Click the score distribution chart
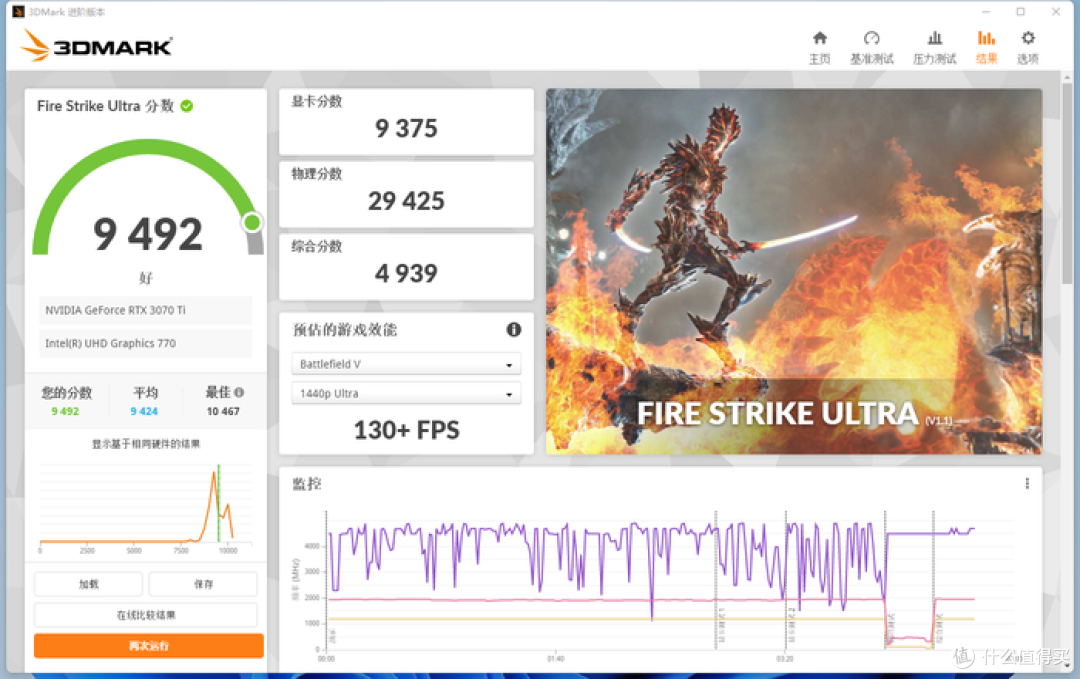The image size is (1080, 679). pos(146,506)
